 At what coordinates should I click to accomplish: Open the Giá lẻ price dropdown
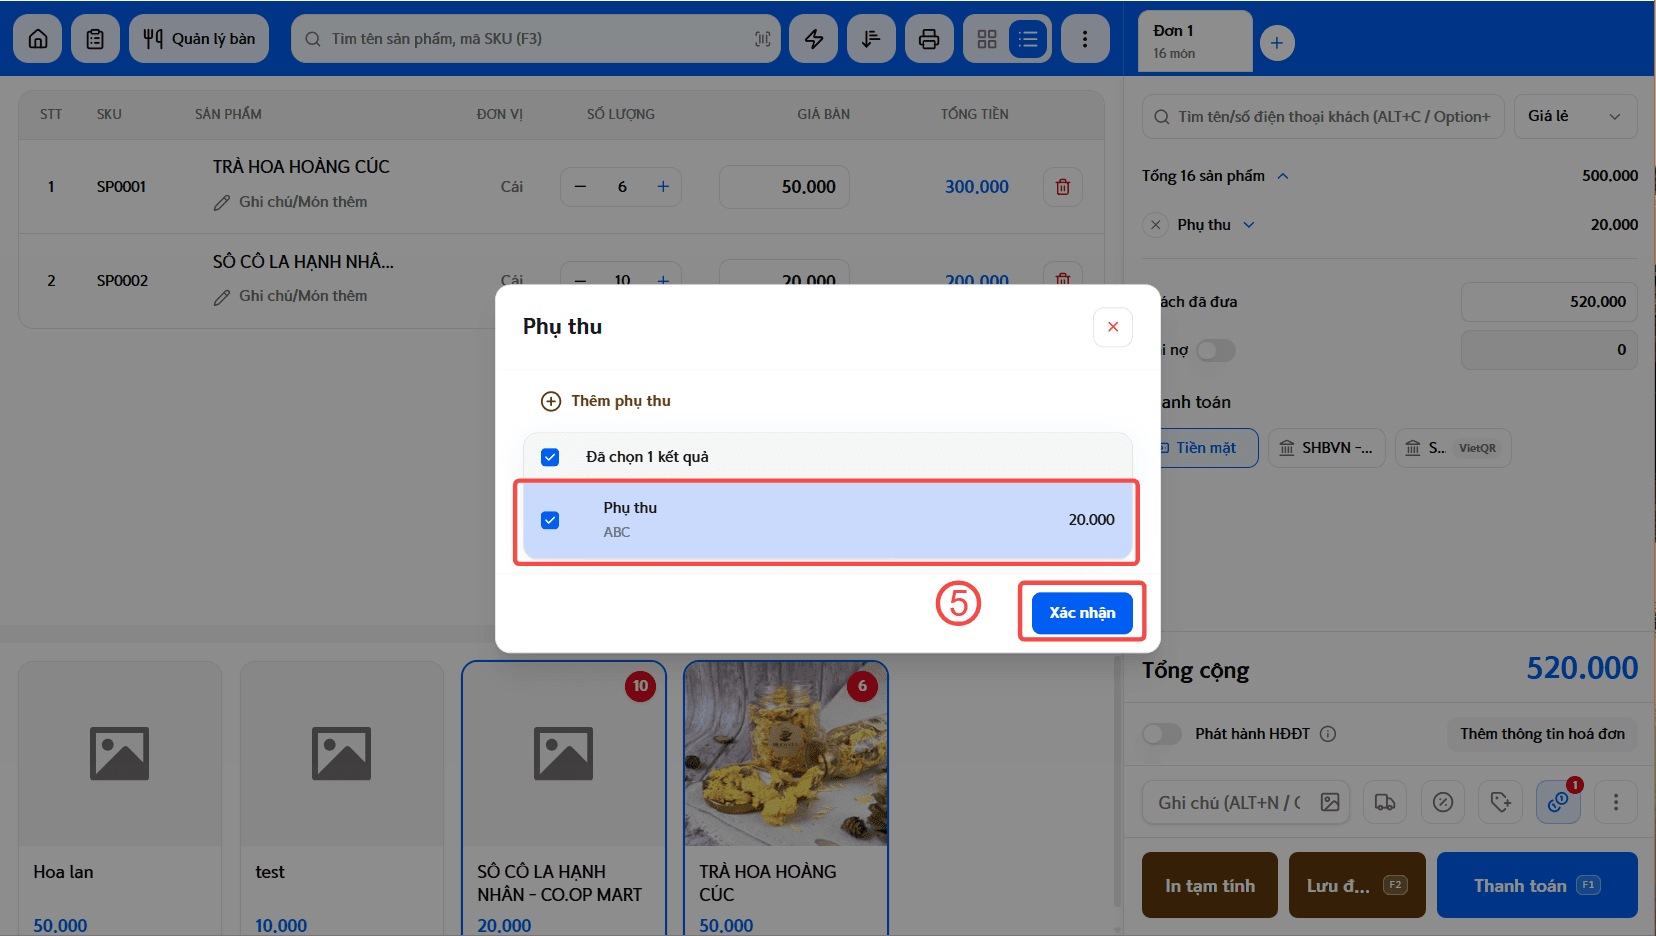pyautogui.click(x=1575, y=116)
